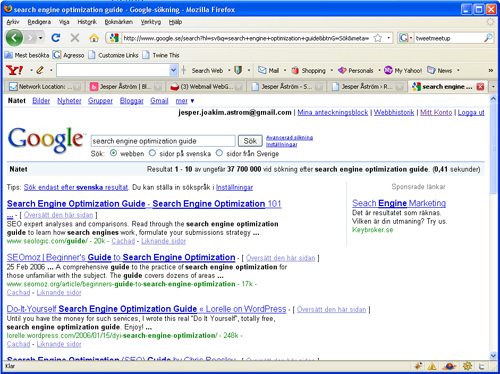The width and height of the screenshot is (500, 374).
Task: Click the gear status bar icon
Action: pos(467,366)
